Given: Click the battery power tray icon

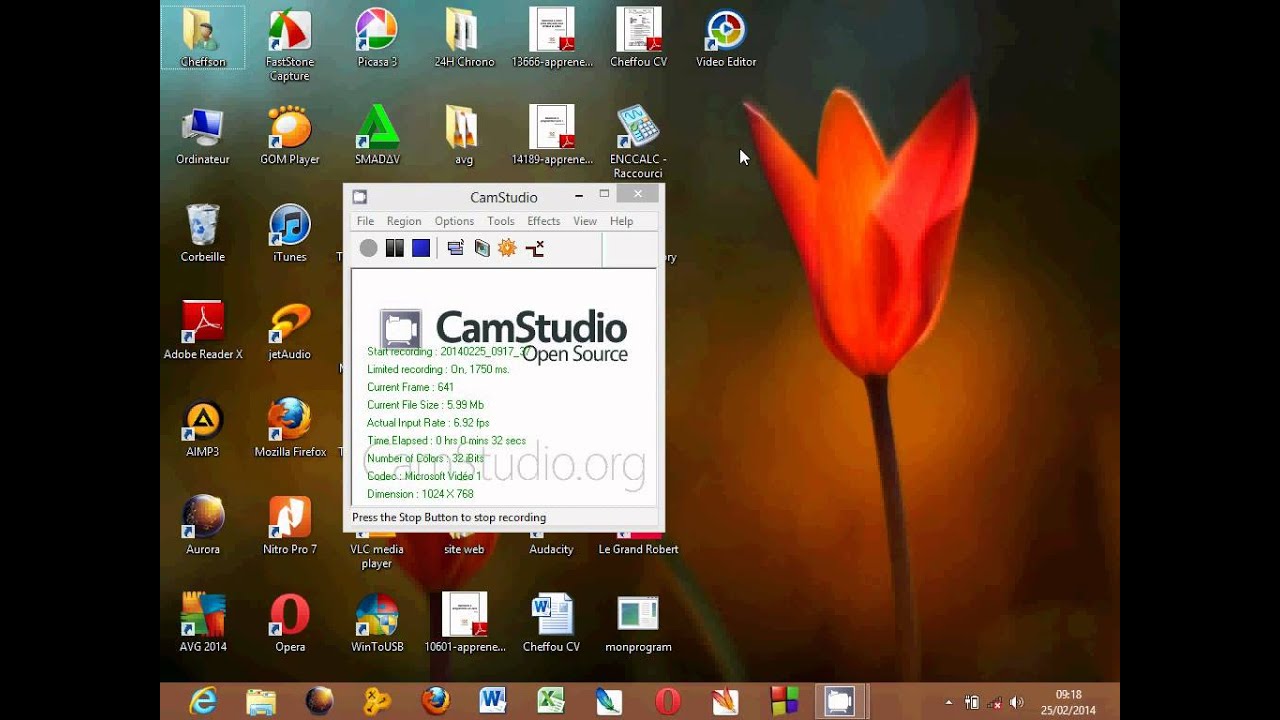Looking at the screenshot, I should tap(971, 702).
